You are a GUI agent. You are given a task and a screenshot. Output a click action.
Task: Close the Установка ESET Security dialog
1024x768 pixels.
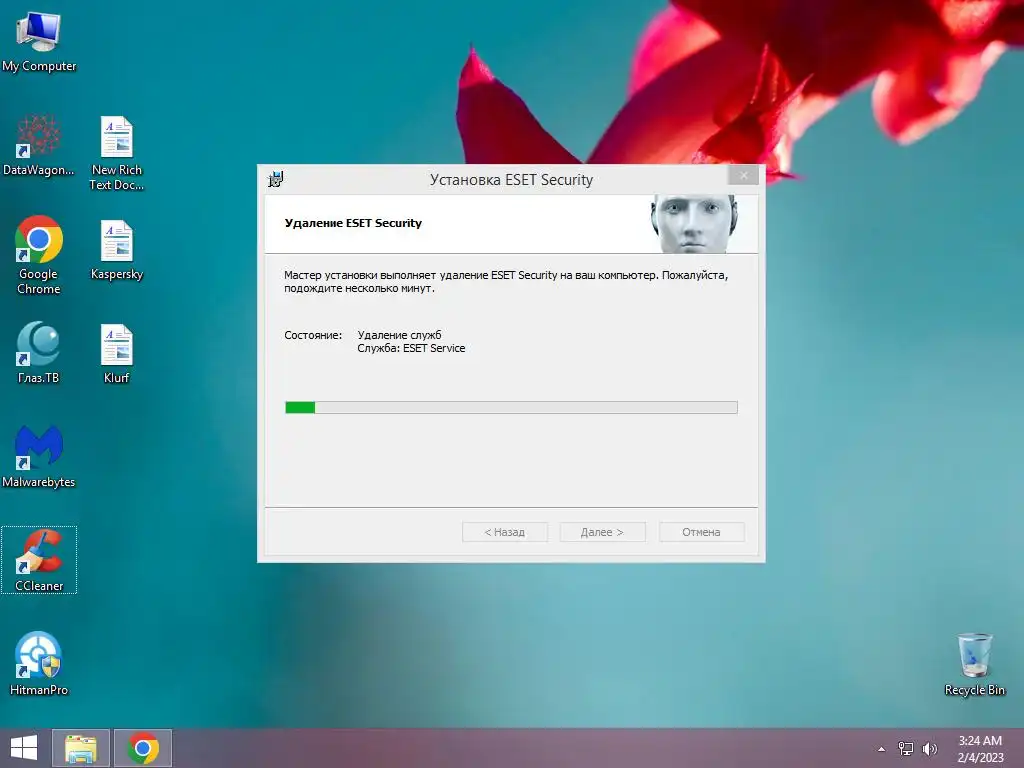(743, 175)
